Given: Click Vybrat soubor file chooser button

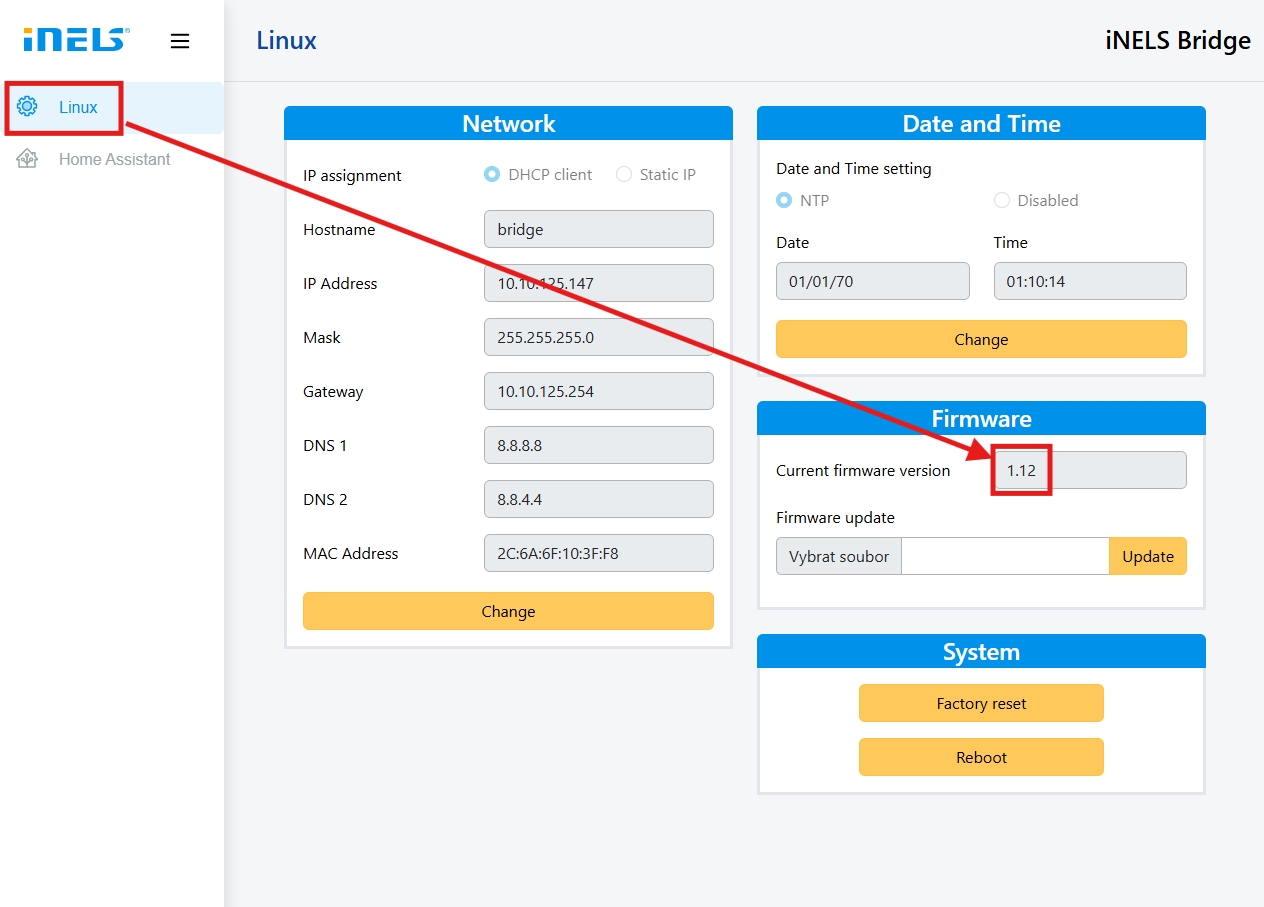Looking at the screenshot, I should pyautogui.click(x=838, y=556).
